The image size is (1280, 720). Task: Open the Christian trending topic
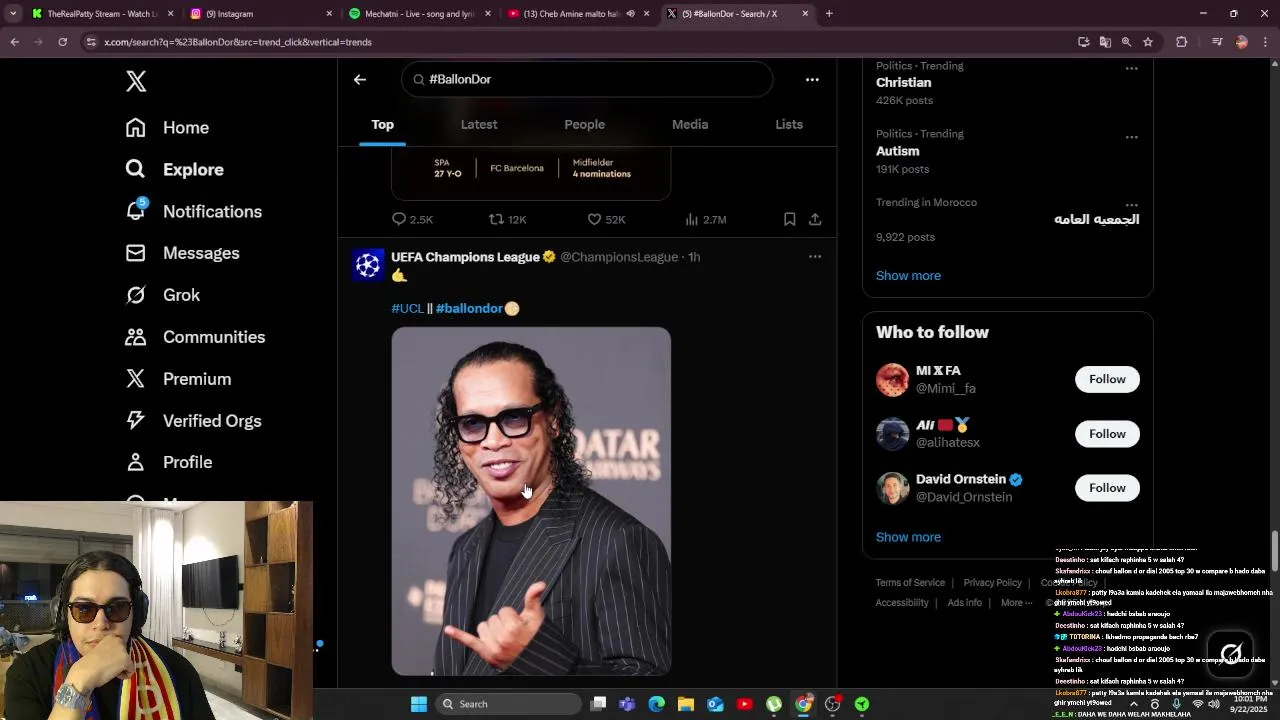[903, 83]
